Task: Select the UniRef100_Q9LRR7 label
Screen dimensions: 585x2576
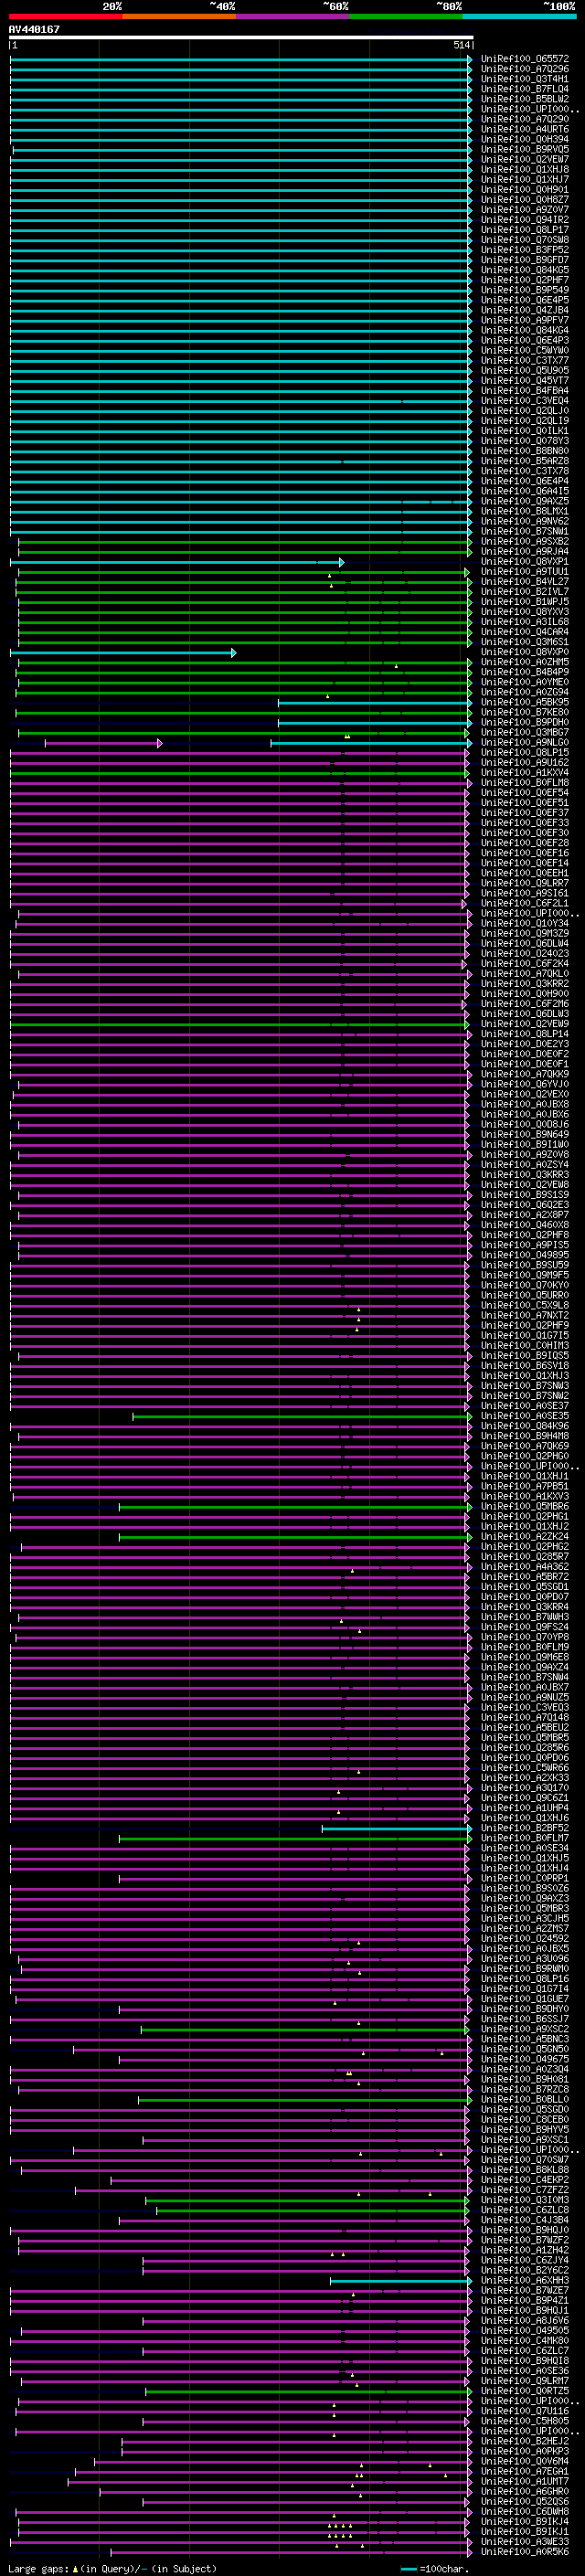Action: pos(525,883)
